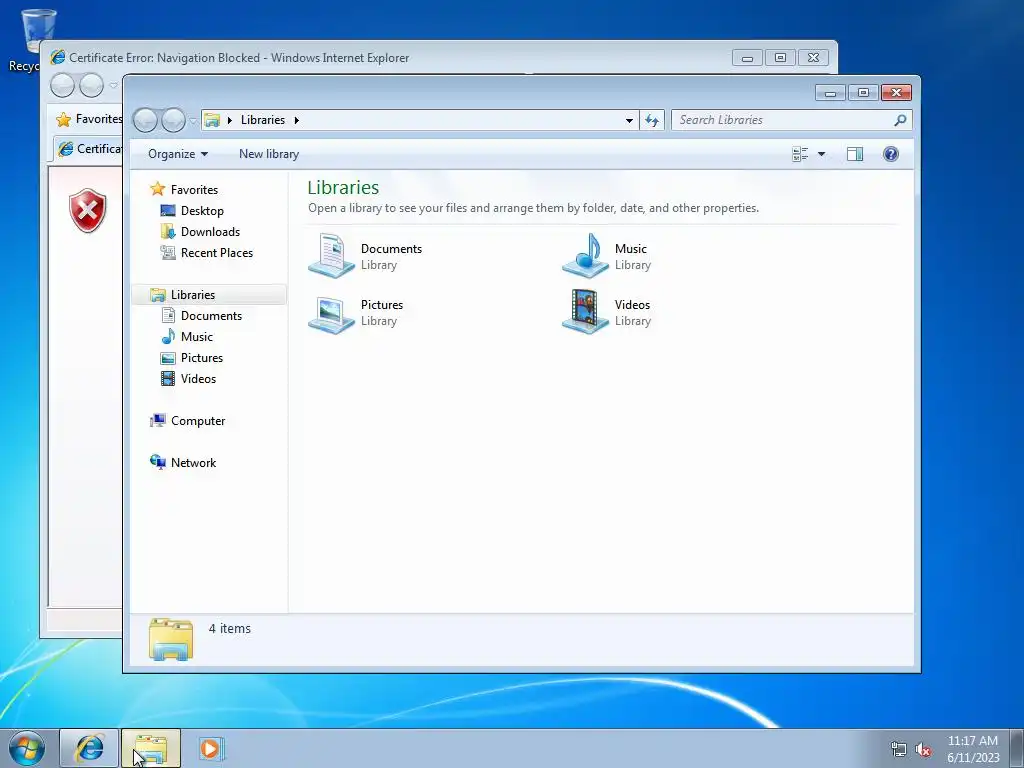This screenshot has width=1024, height=768.
Task: Open the Organize menu
Action: click(178, 154)
